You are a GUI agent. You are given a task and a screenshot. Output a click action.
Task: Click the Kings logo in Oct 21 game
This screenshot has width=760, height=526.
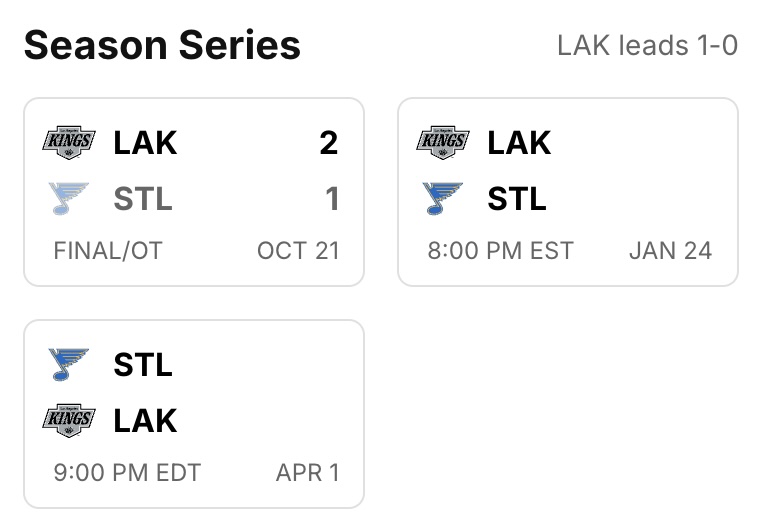pos(69,142)
